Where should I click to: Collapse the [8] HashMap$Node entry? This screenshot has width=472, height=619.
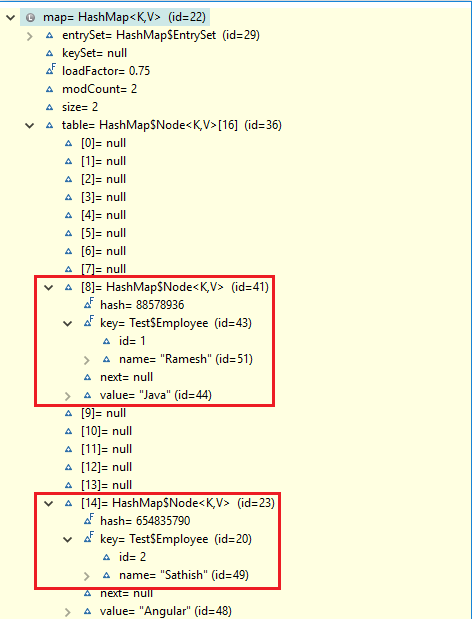(x=49, y=288)
